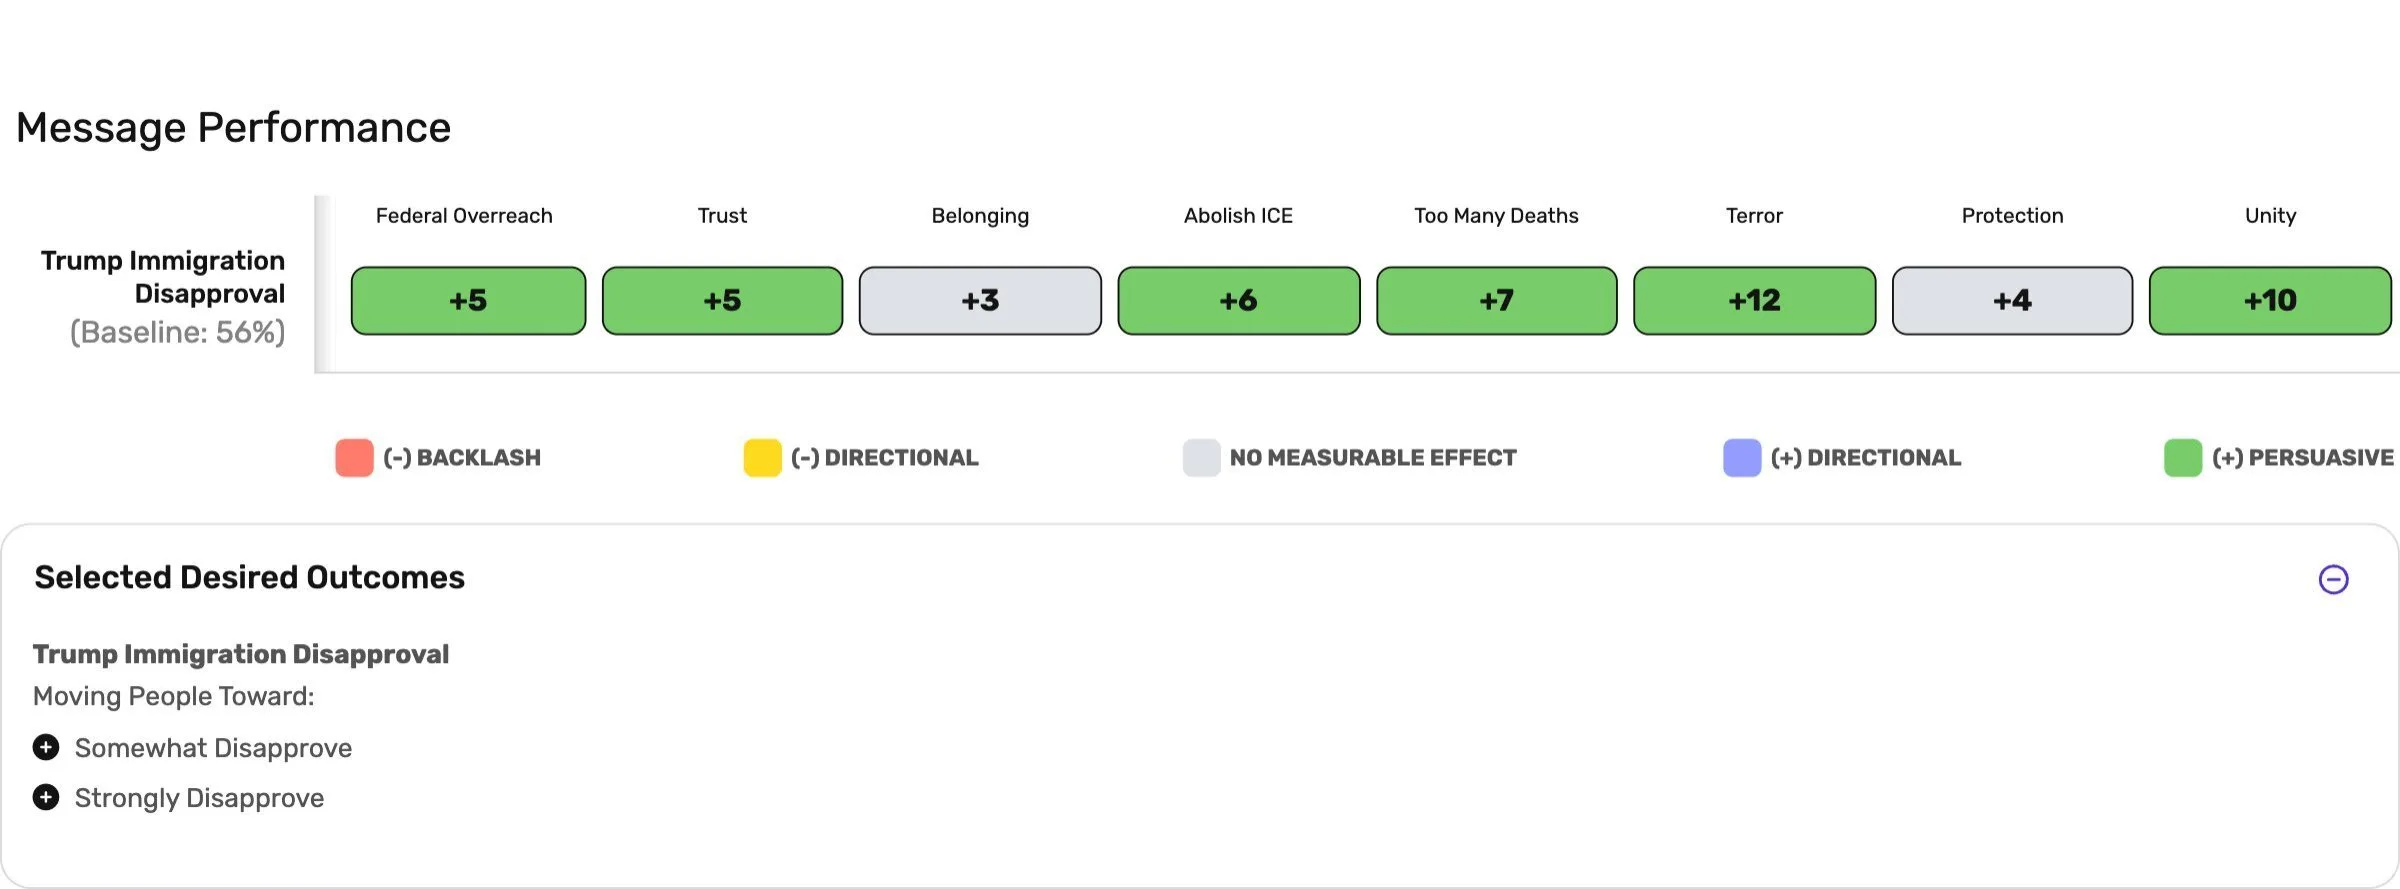The image size is (2400, 889).
Task: Click the Terror column header
Action: 1754,216
